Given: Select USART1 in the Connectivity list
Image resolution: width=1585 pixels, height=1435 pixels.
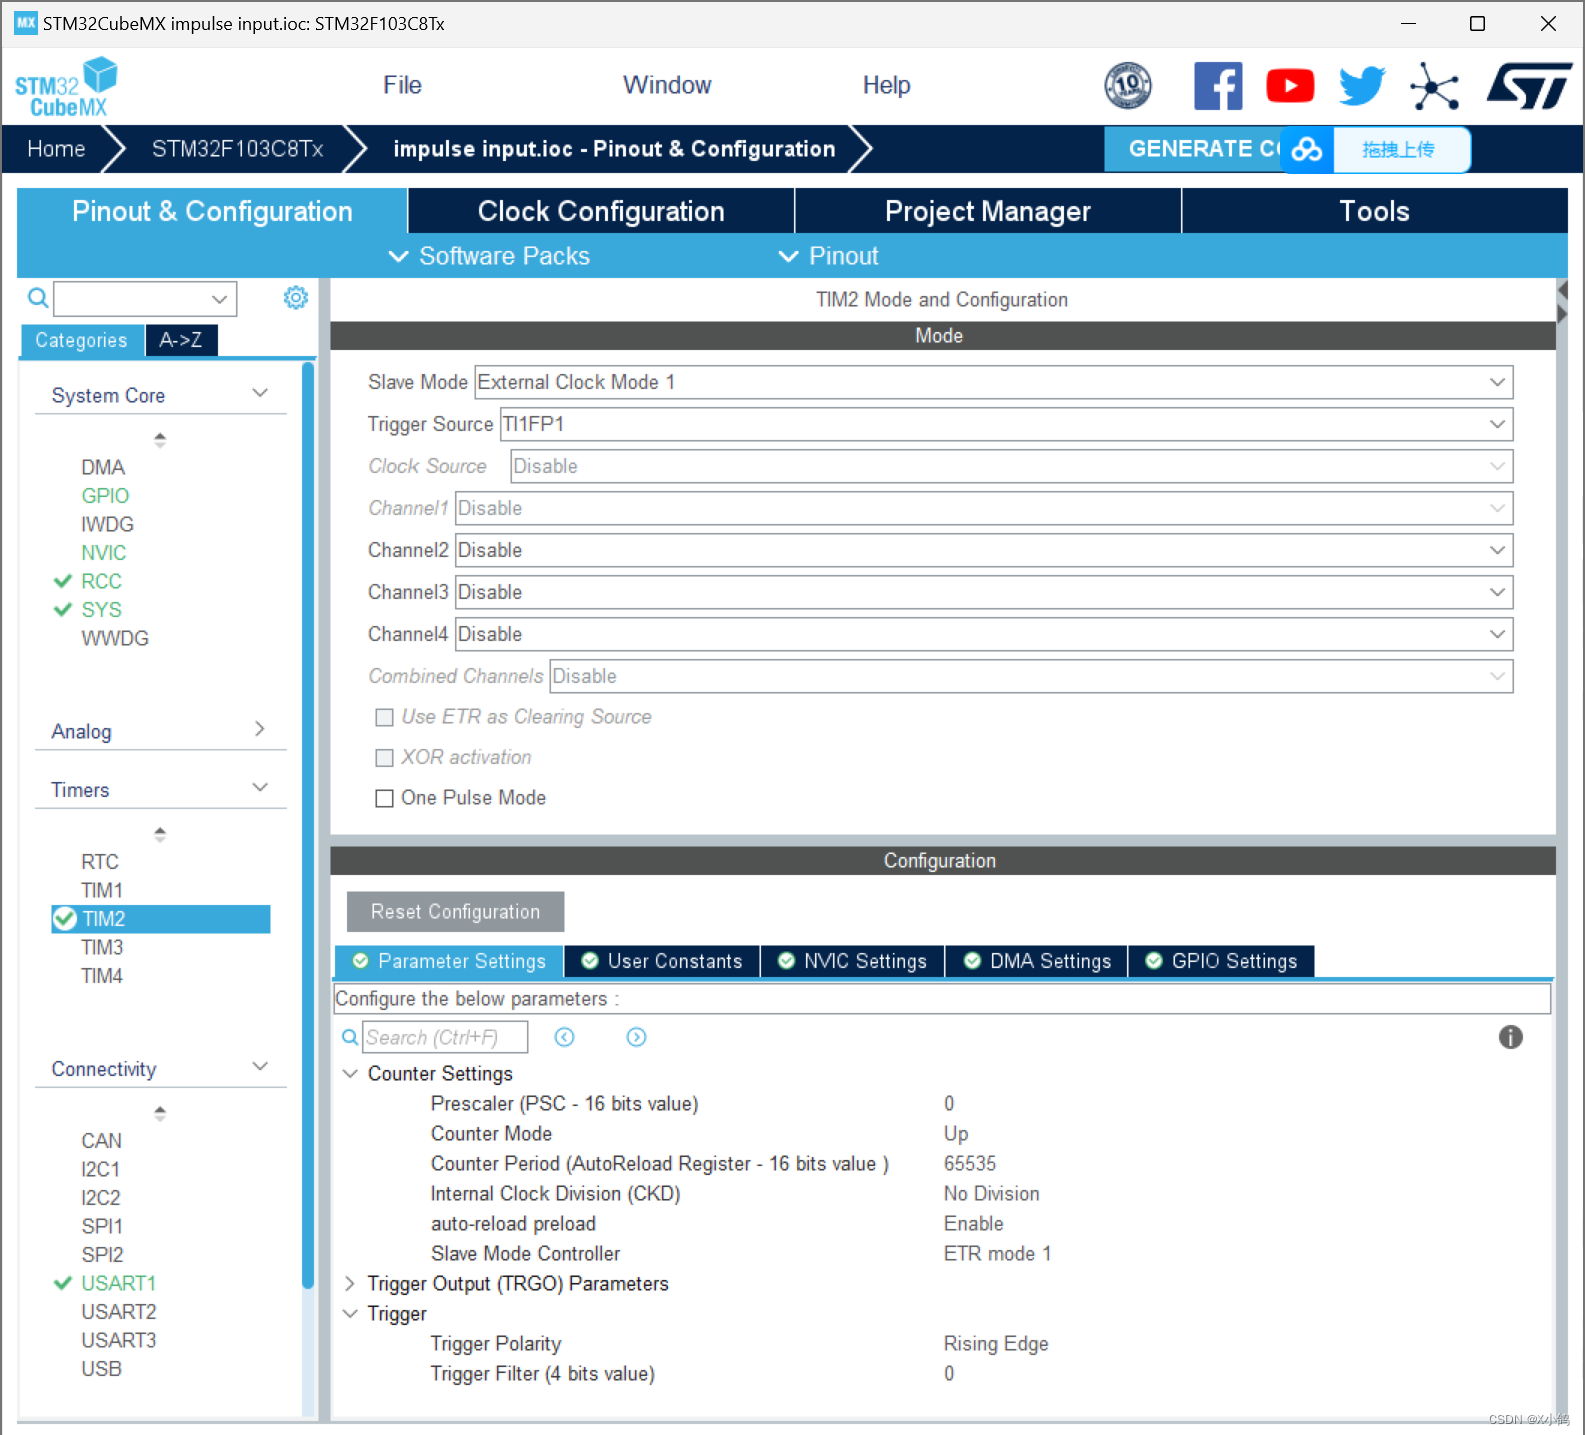Looking at the screenshot, I should point(118,1283).
